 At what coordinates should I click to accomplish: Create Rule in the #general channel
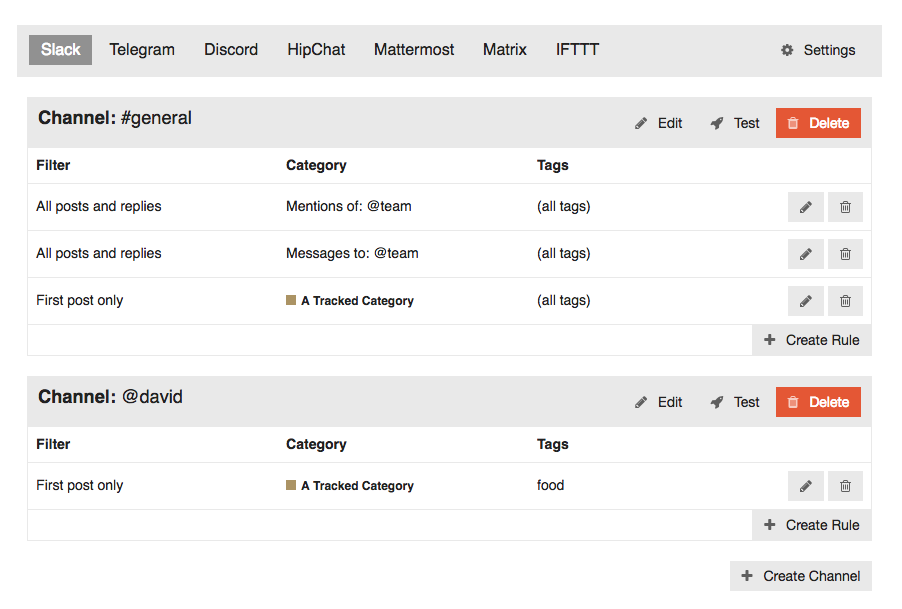click(811, 340)
